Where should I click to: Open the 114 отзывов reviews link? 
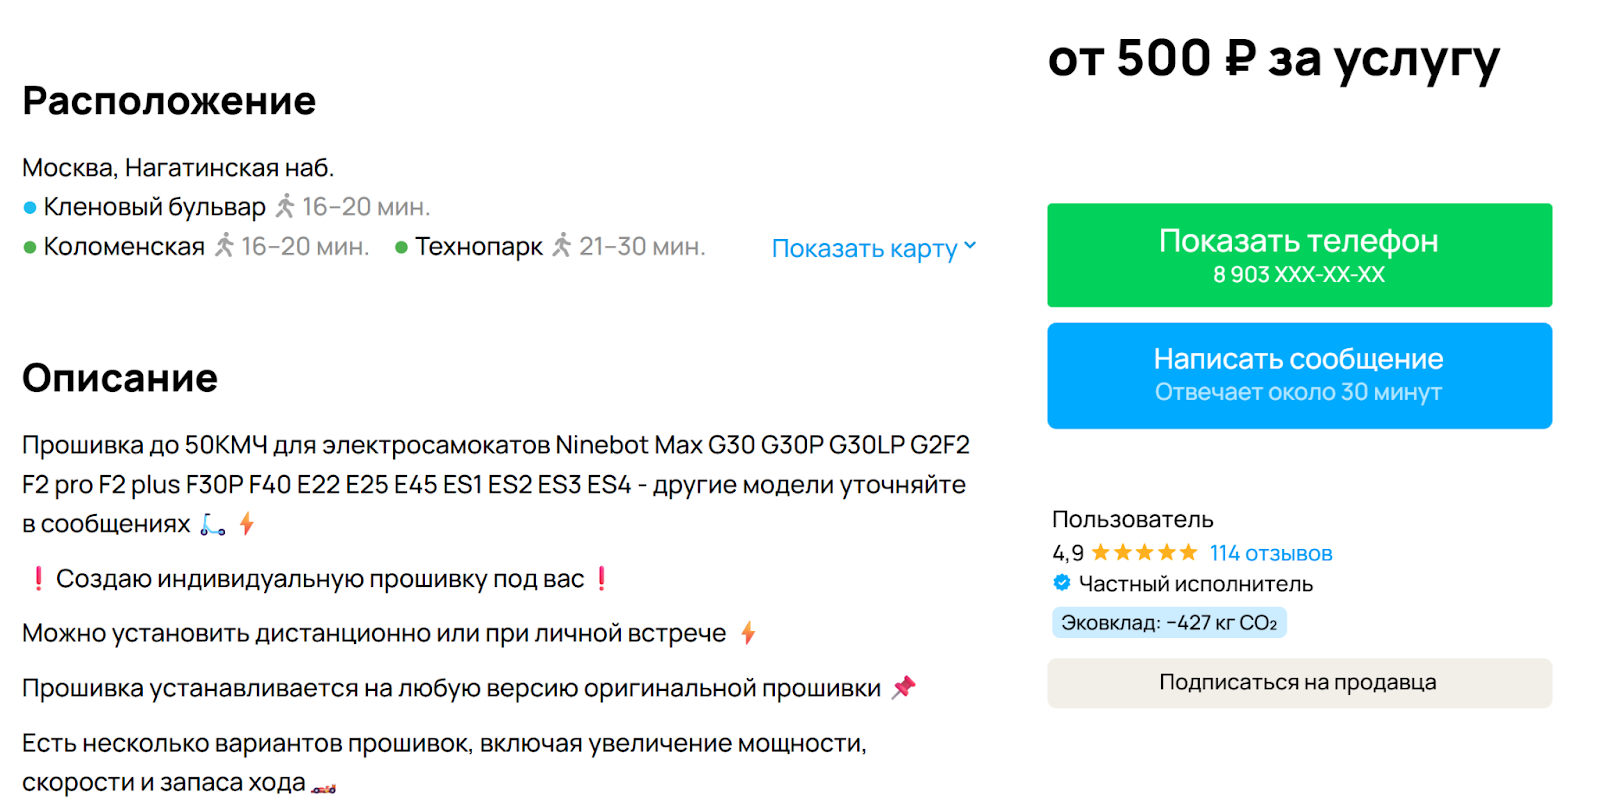[x=1270, y=553]
